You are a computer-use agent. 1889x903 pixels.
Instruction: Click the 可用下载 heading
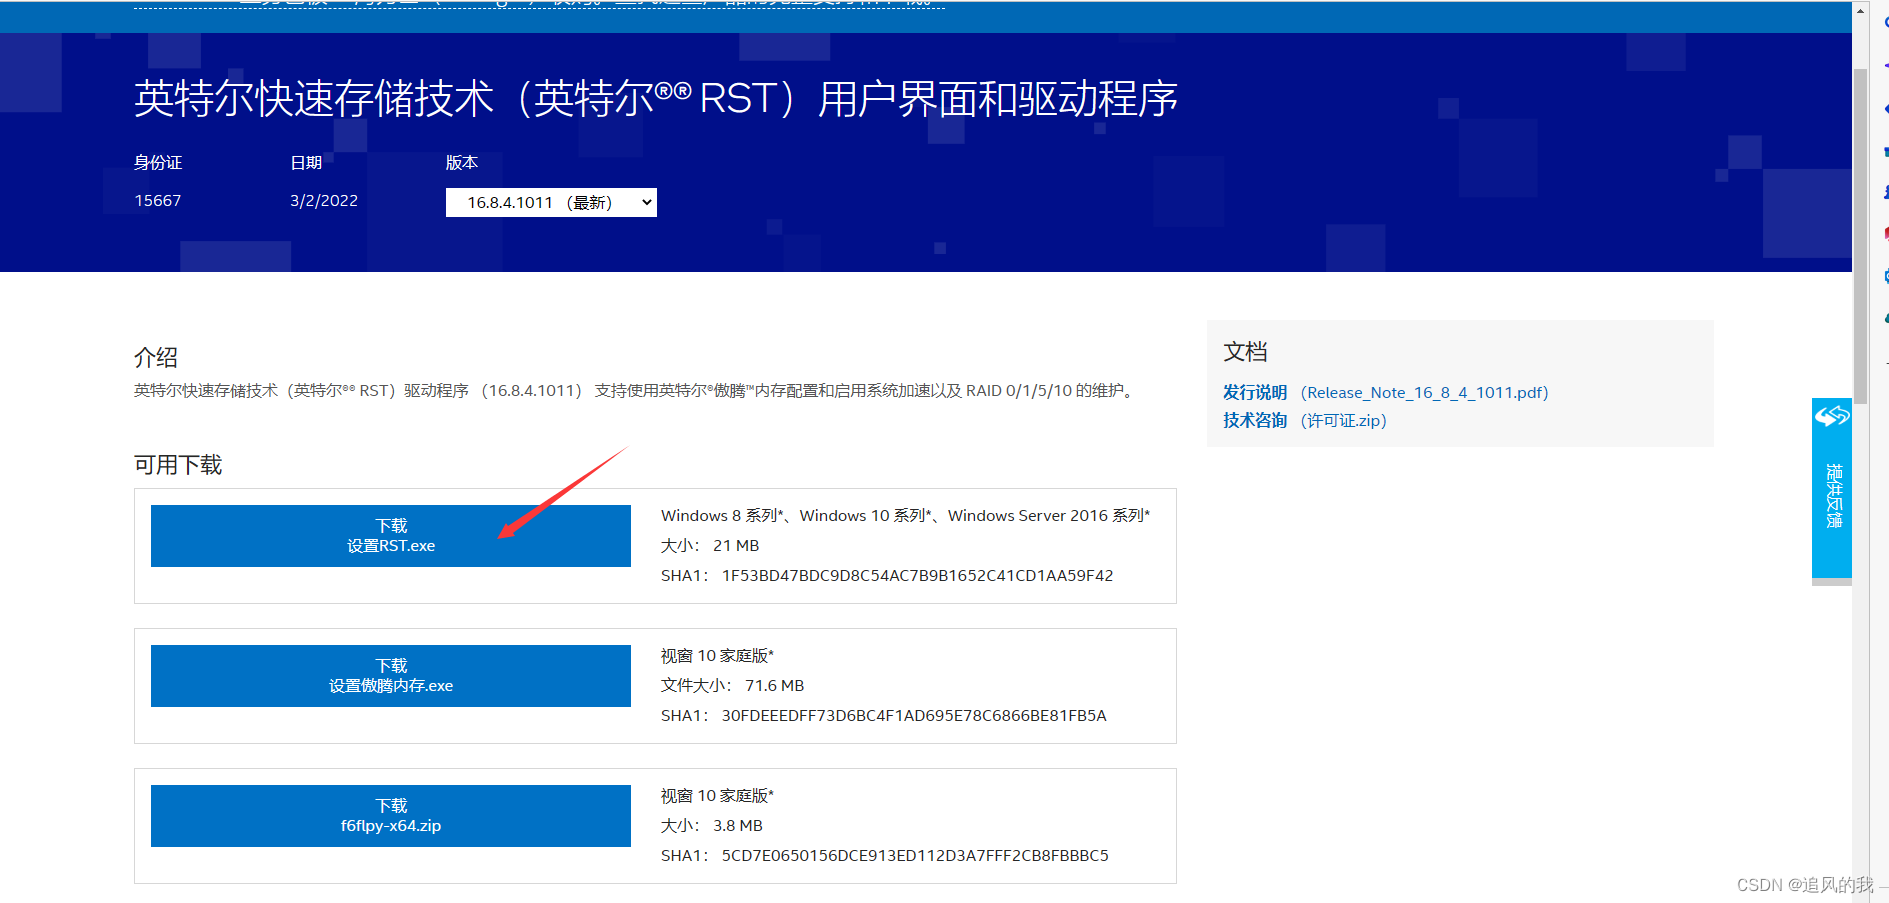[x=178, y=465]
